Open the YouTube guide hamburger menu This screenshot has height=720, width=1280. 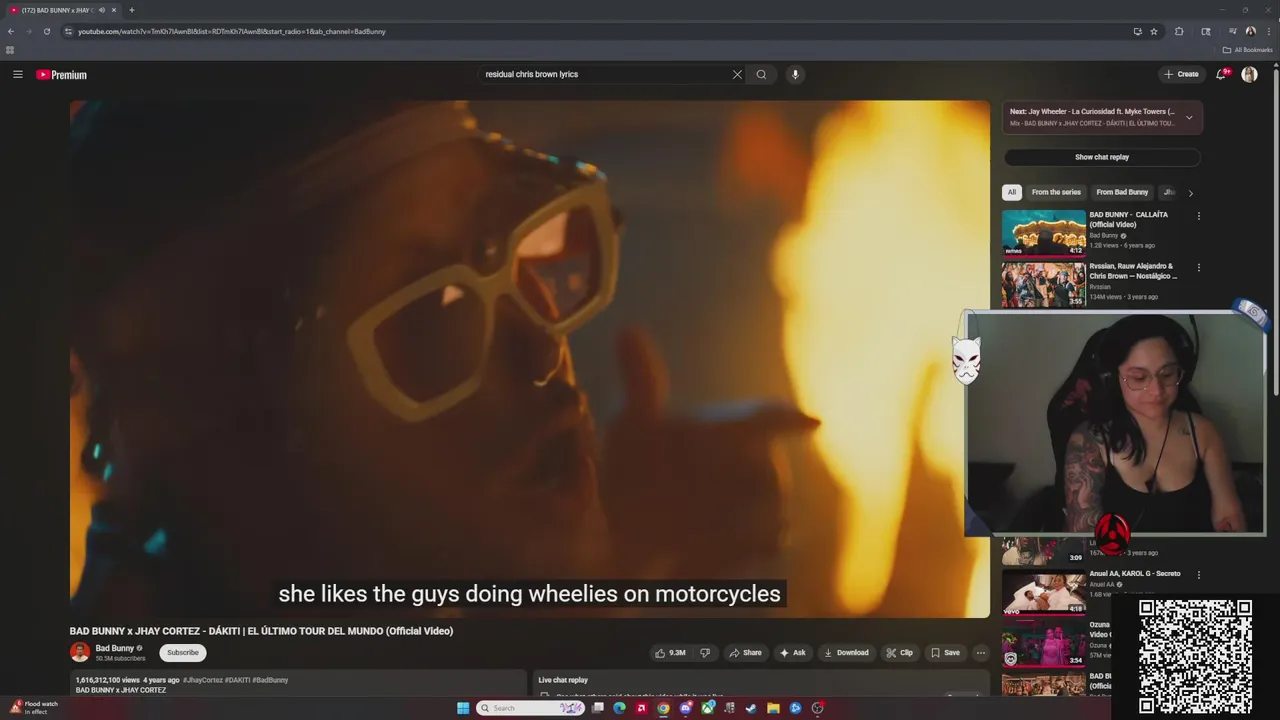point(17,74)
